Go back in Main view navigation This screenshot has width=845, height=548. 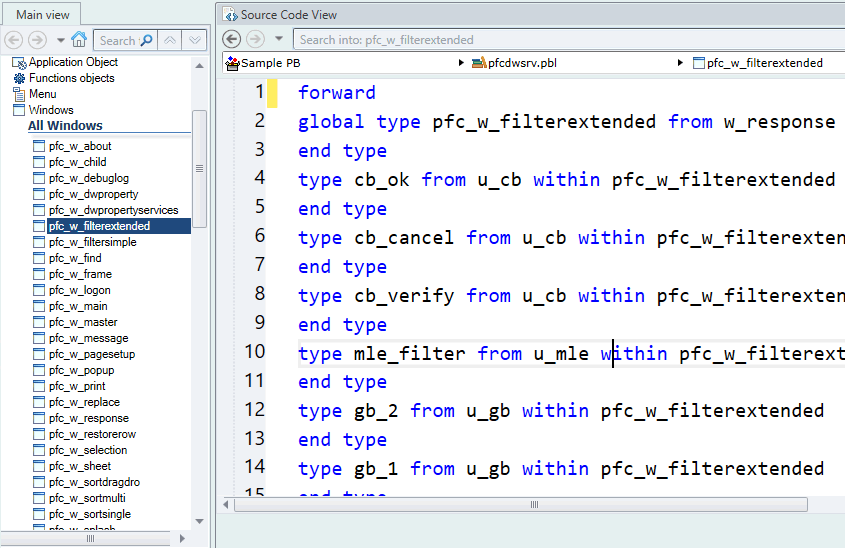click(x=14, y=40)
